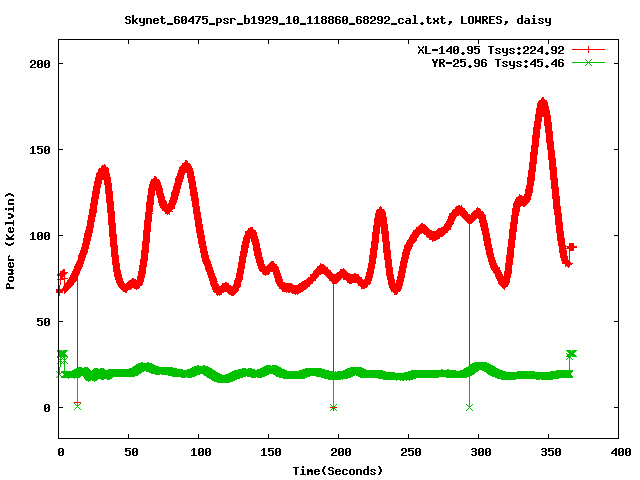The height and width of the screenshot is (480, 640).
Task: Click the x-axis tick label 50
Action: [131, 452]
